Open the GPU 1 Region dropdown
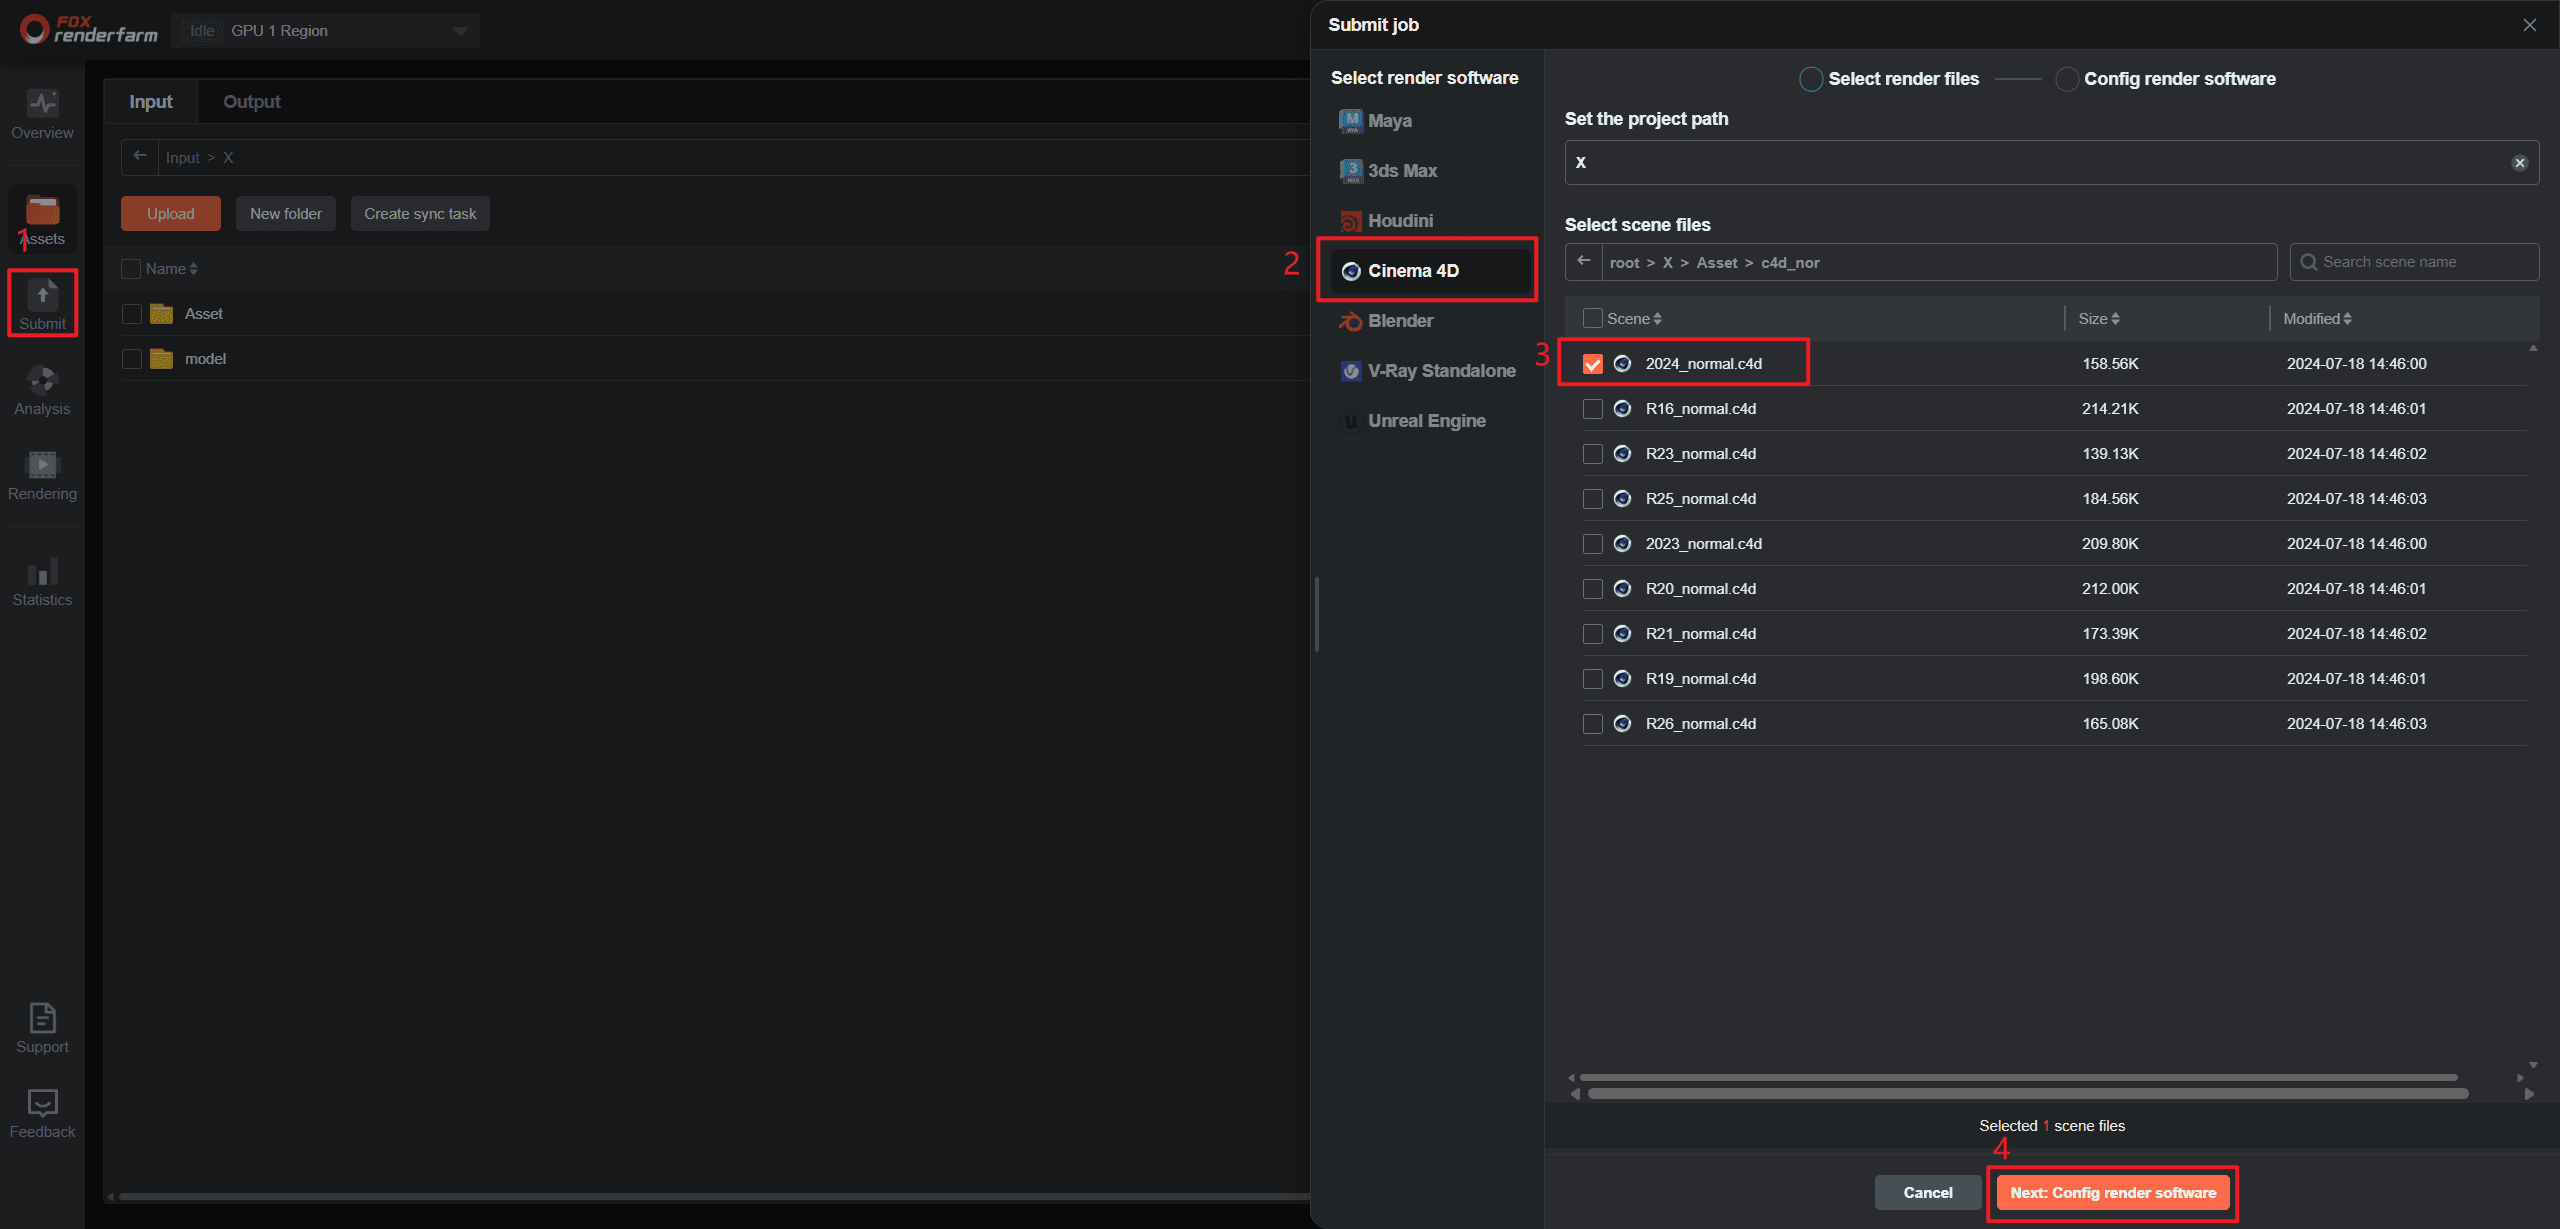This screenshot has width=2560, height=1229. pyautogui.click(x=326, y=31)
